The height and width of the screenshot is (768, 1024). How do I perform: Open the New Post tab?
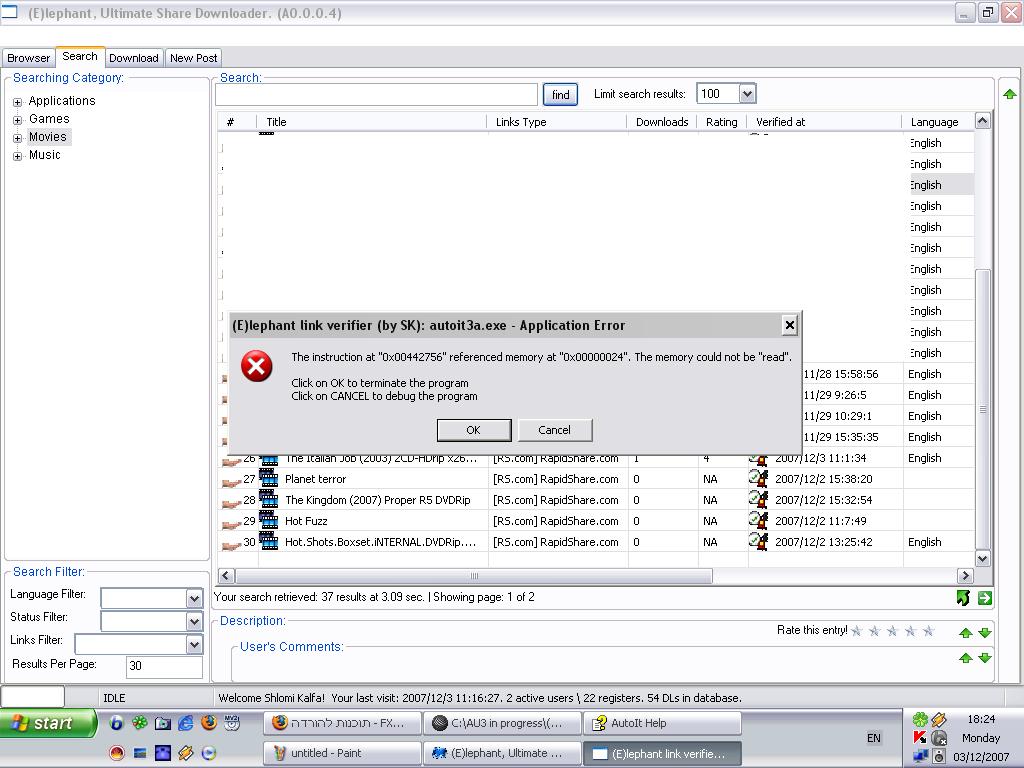pyautogui.click(x=193, y=58)
